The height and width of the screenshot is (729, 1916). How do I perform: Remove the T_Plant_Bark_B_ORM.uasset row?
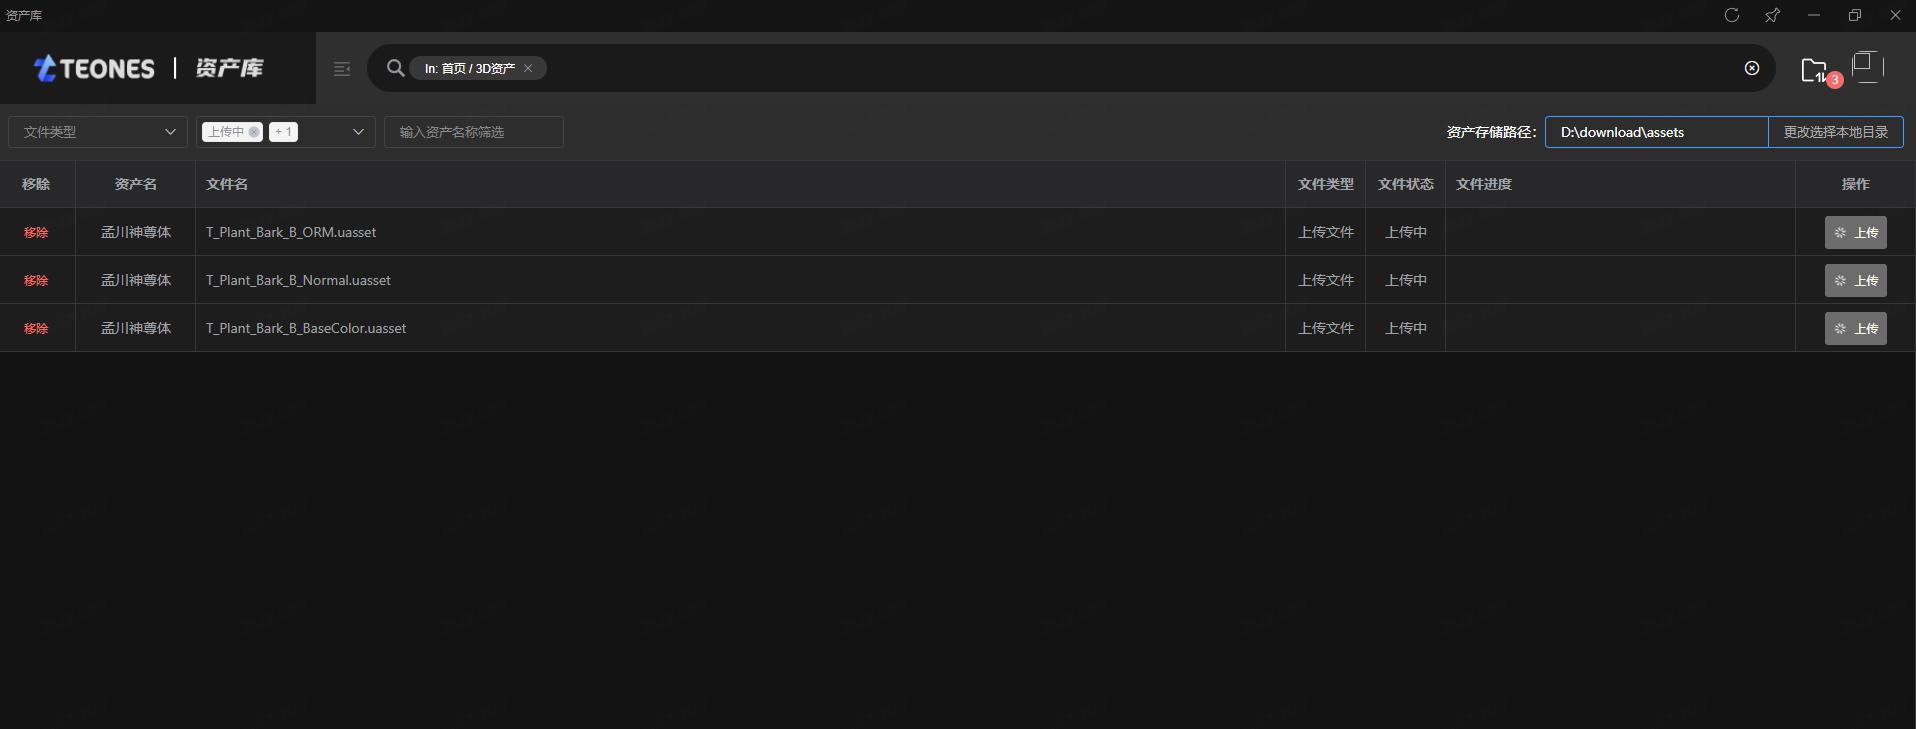click(36, 232)
